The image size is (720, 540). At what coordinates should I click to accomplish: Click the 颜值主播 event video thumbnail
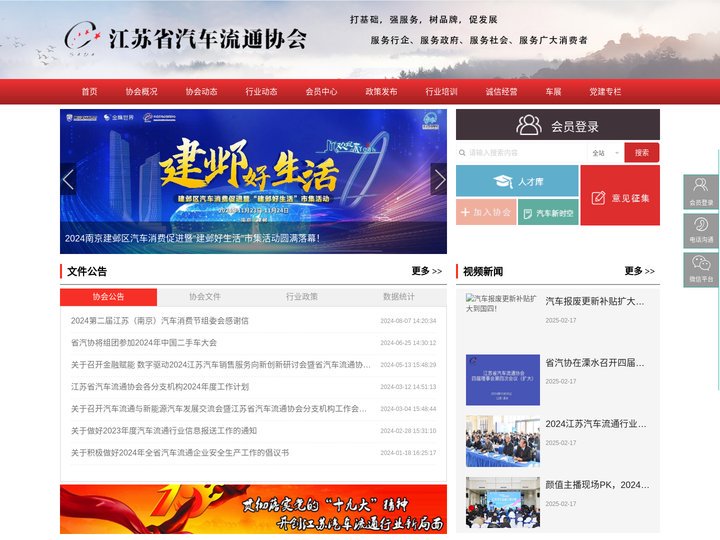(502, 502)
